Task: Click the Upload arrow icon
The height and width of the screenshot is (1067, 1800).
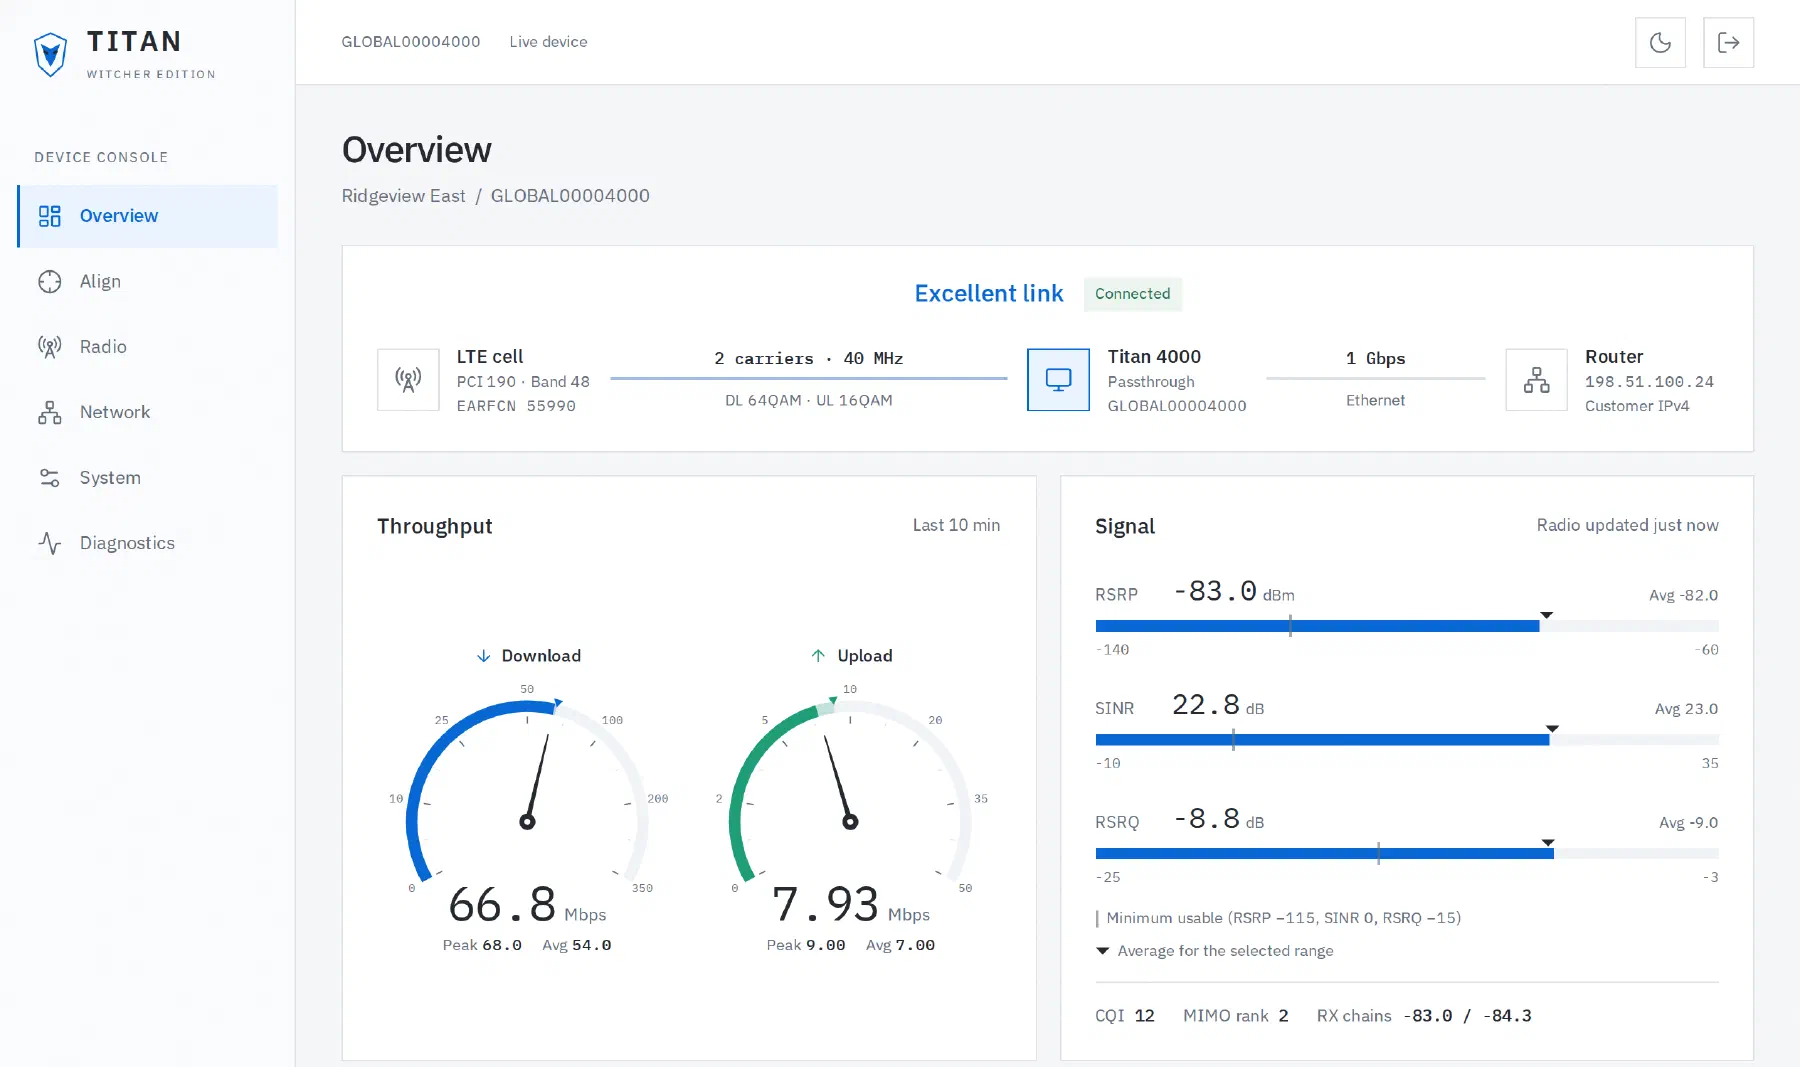Action: tap(818, 656)
